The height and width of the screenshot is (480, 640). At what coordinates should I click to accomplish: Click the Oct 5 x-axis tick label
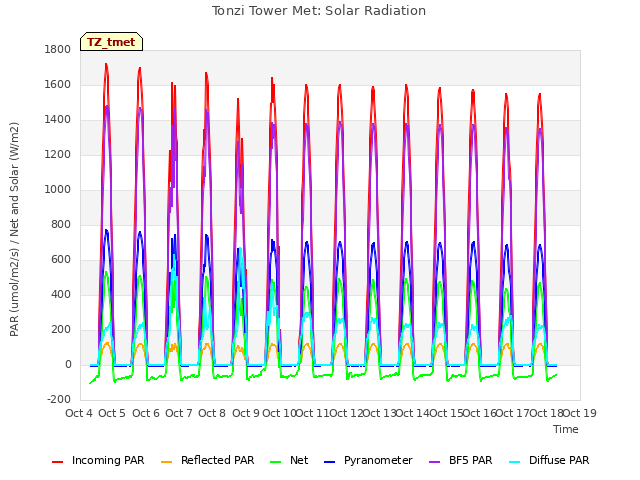point(112,413)
